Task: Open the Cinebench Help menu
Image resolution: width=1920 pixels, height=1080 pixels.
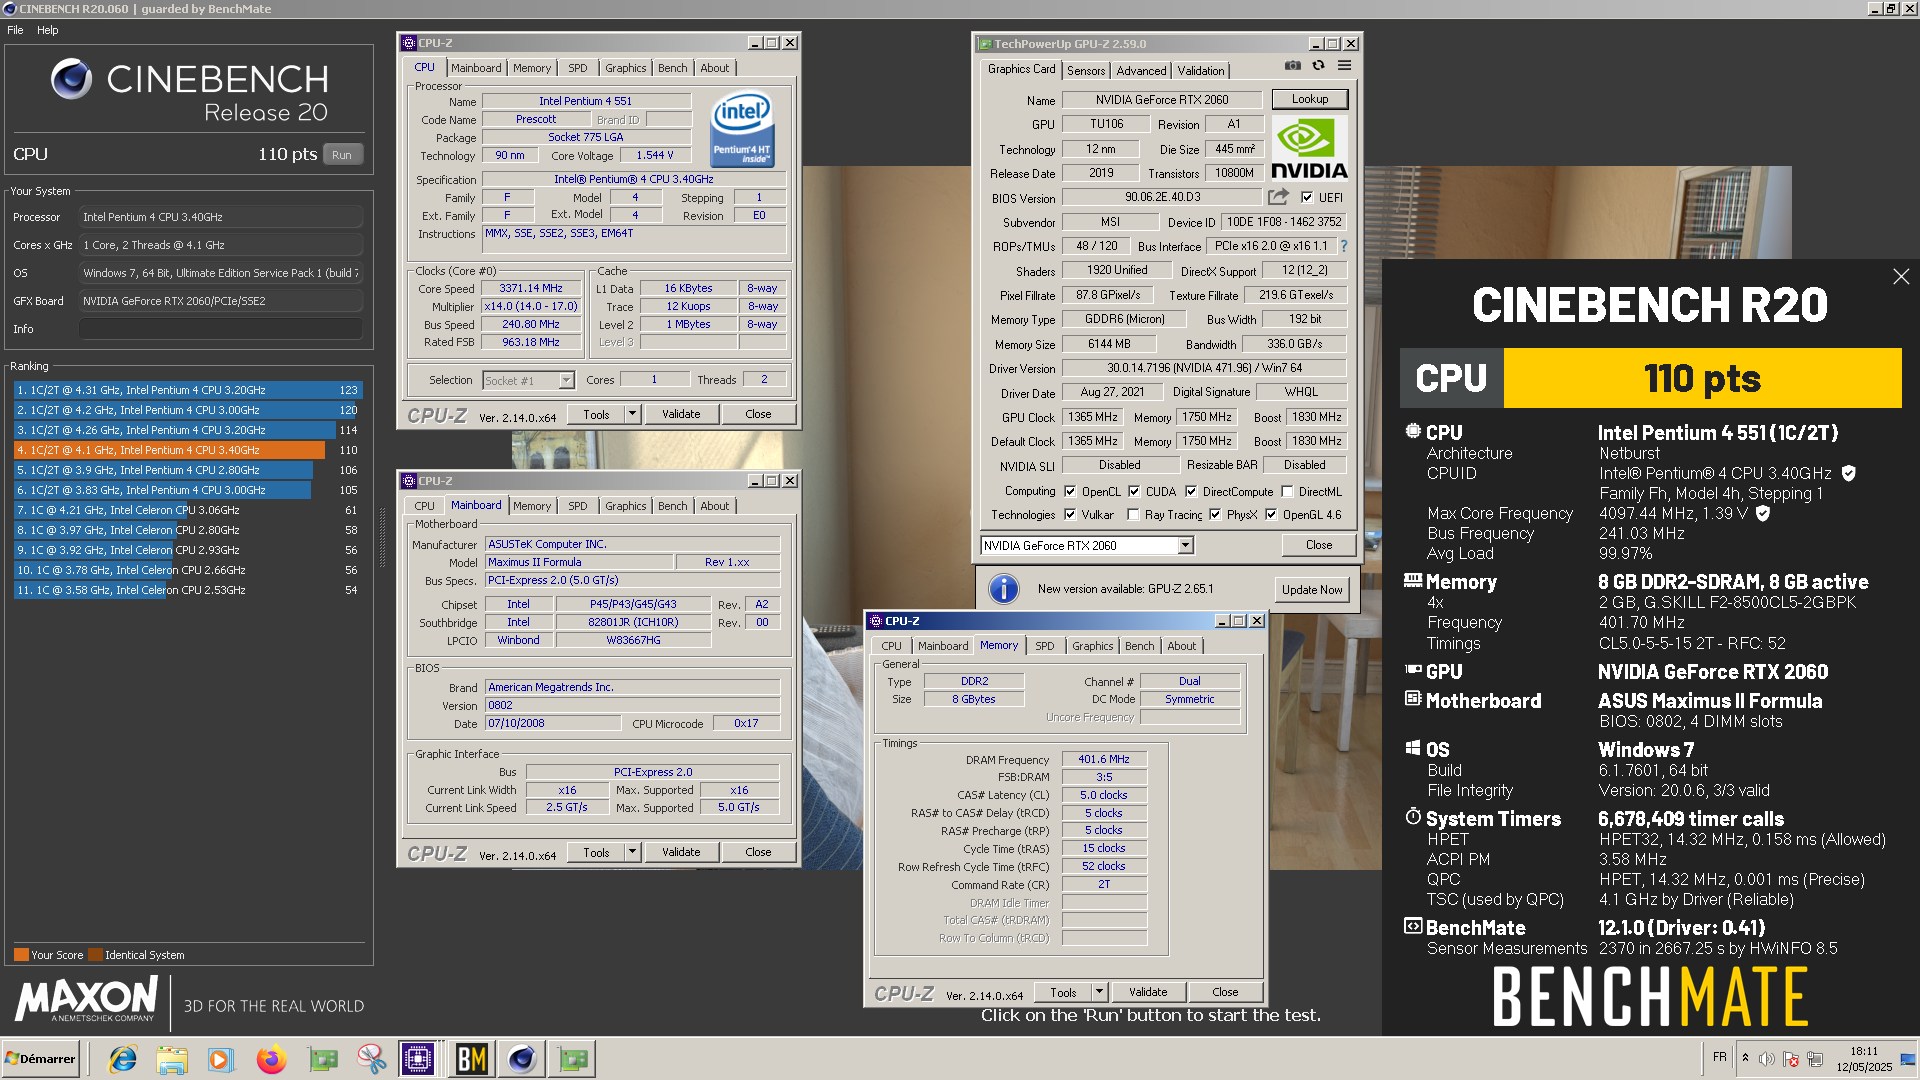Action: point(48,30)
